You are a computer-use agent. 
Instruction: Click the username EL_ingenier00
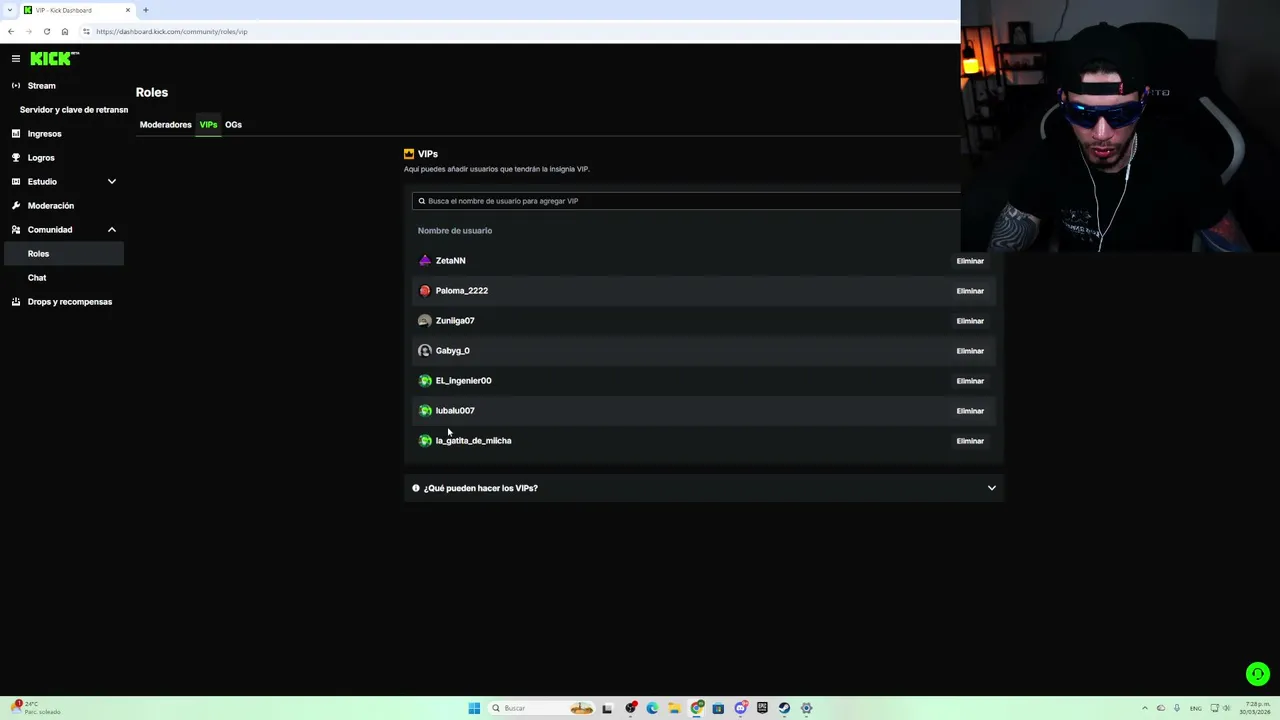[463, 381]
